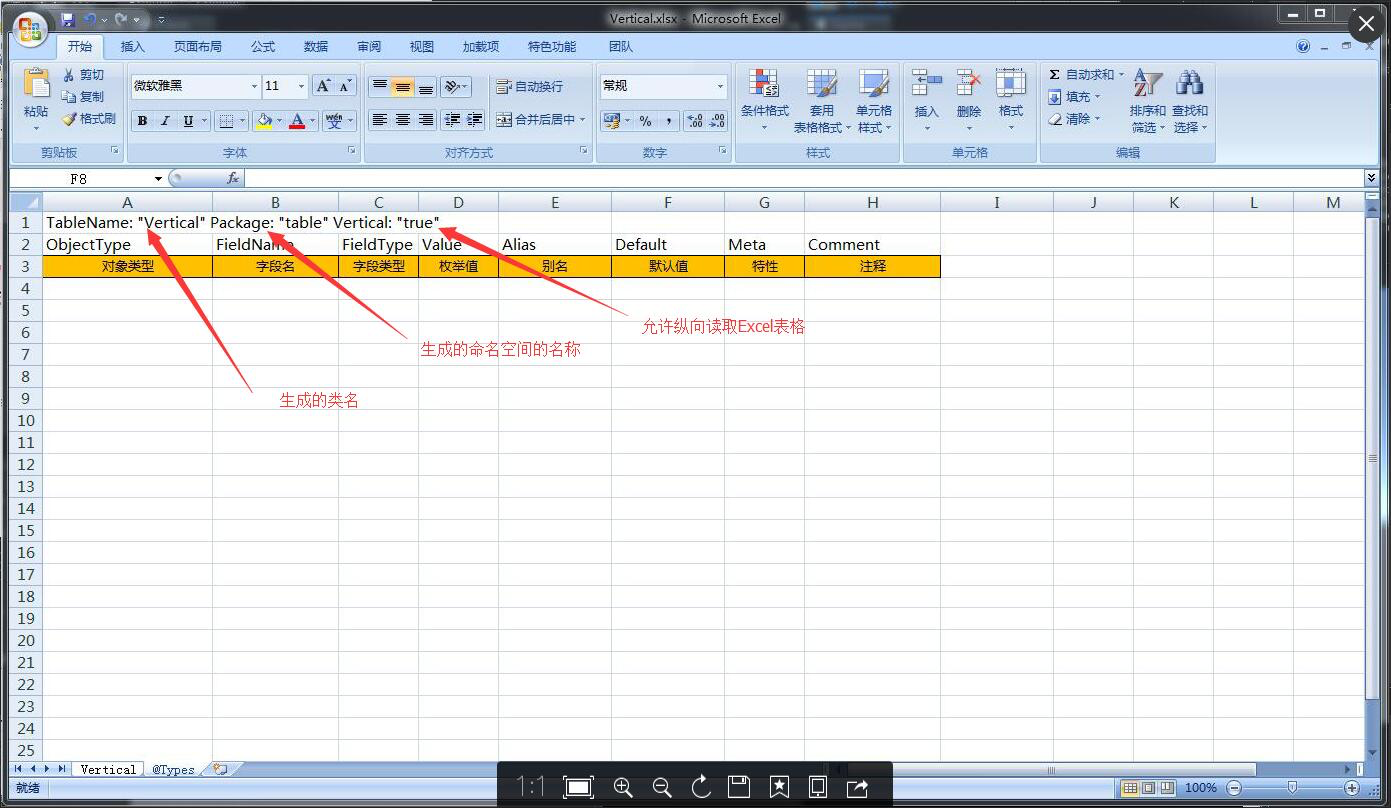The image size is (1391, 808).
Task: Click the Percent Style icon
Action: [x=645, y=121]
